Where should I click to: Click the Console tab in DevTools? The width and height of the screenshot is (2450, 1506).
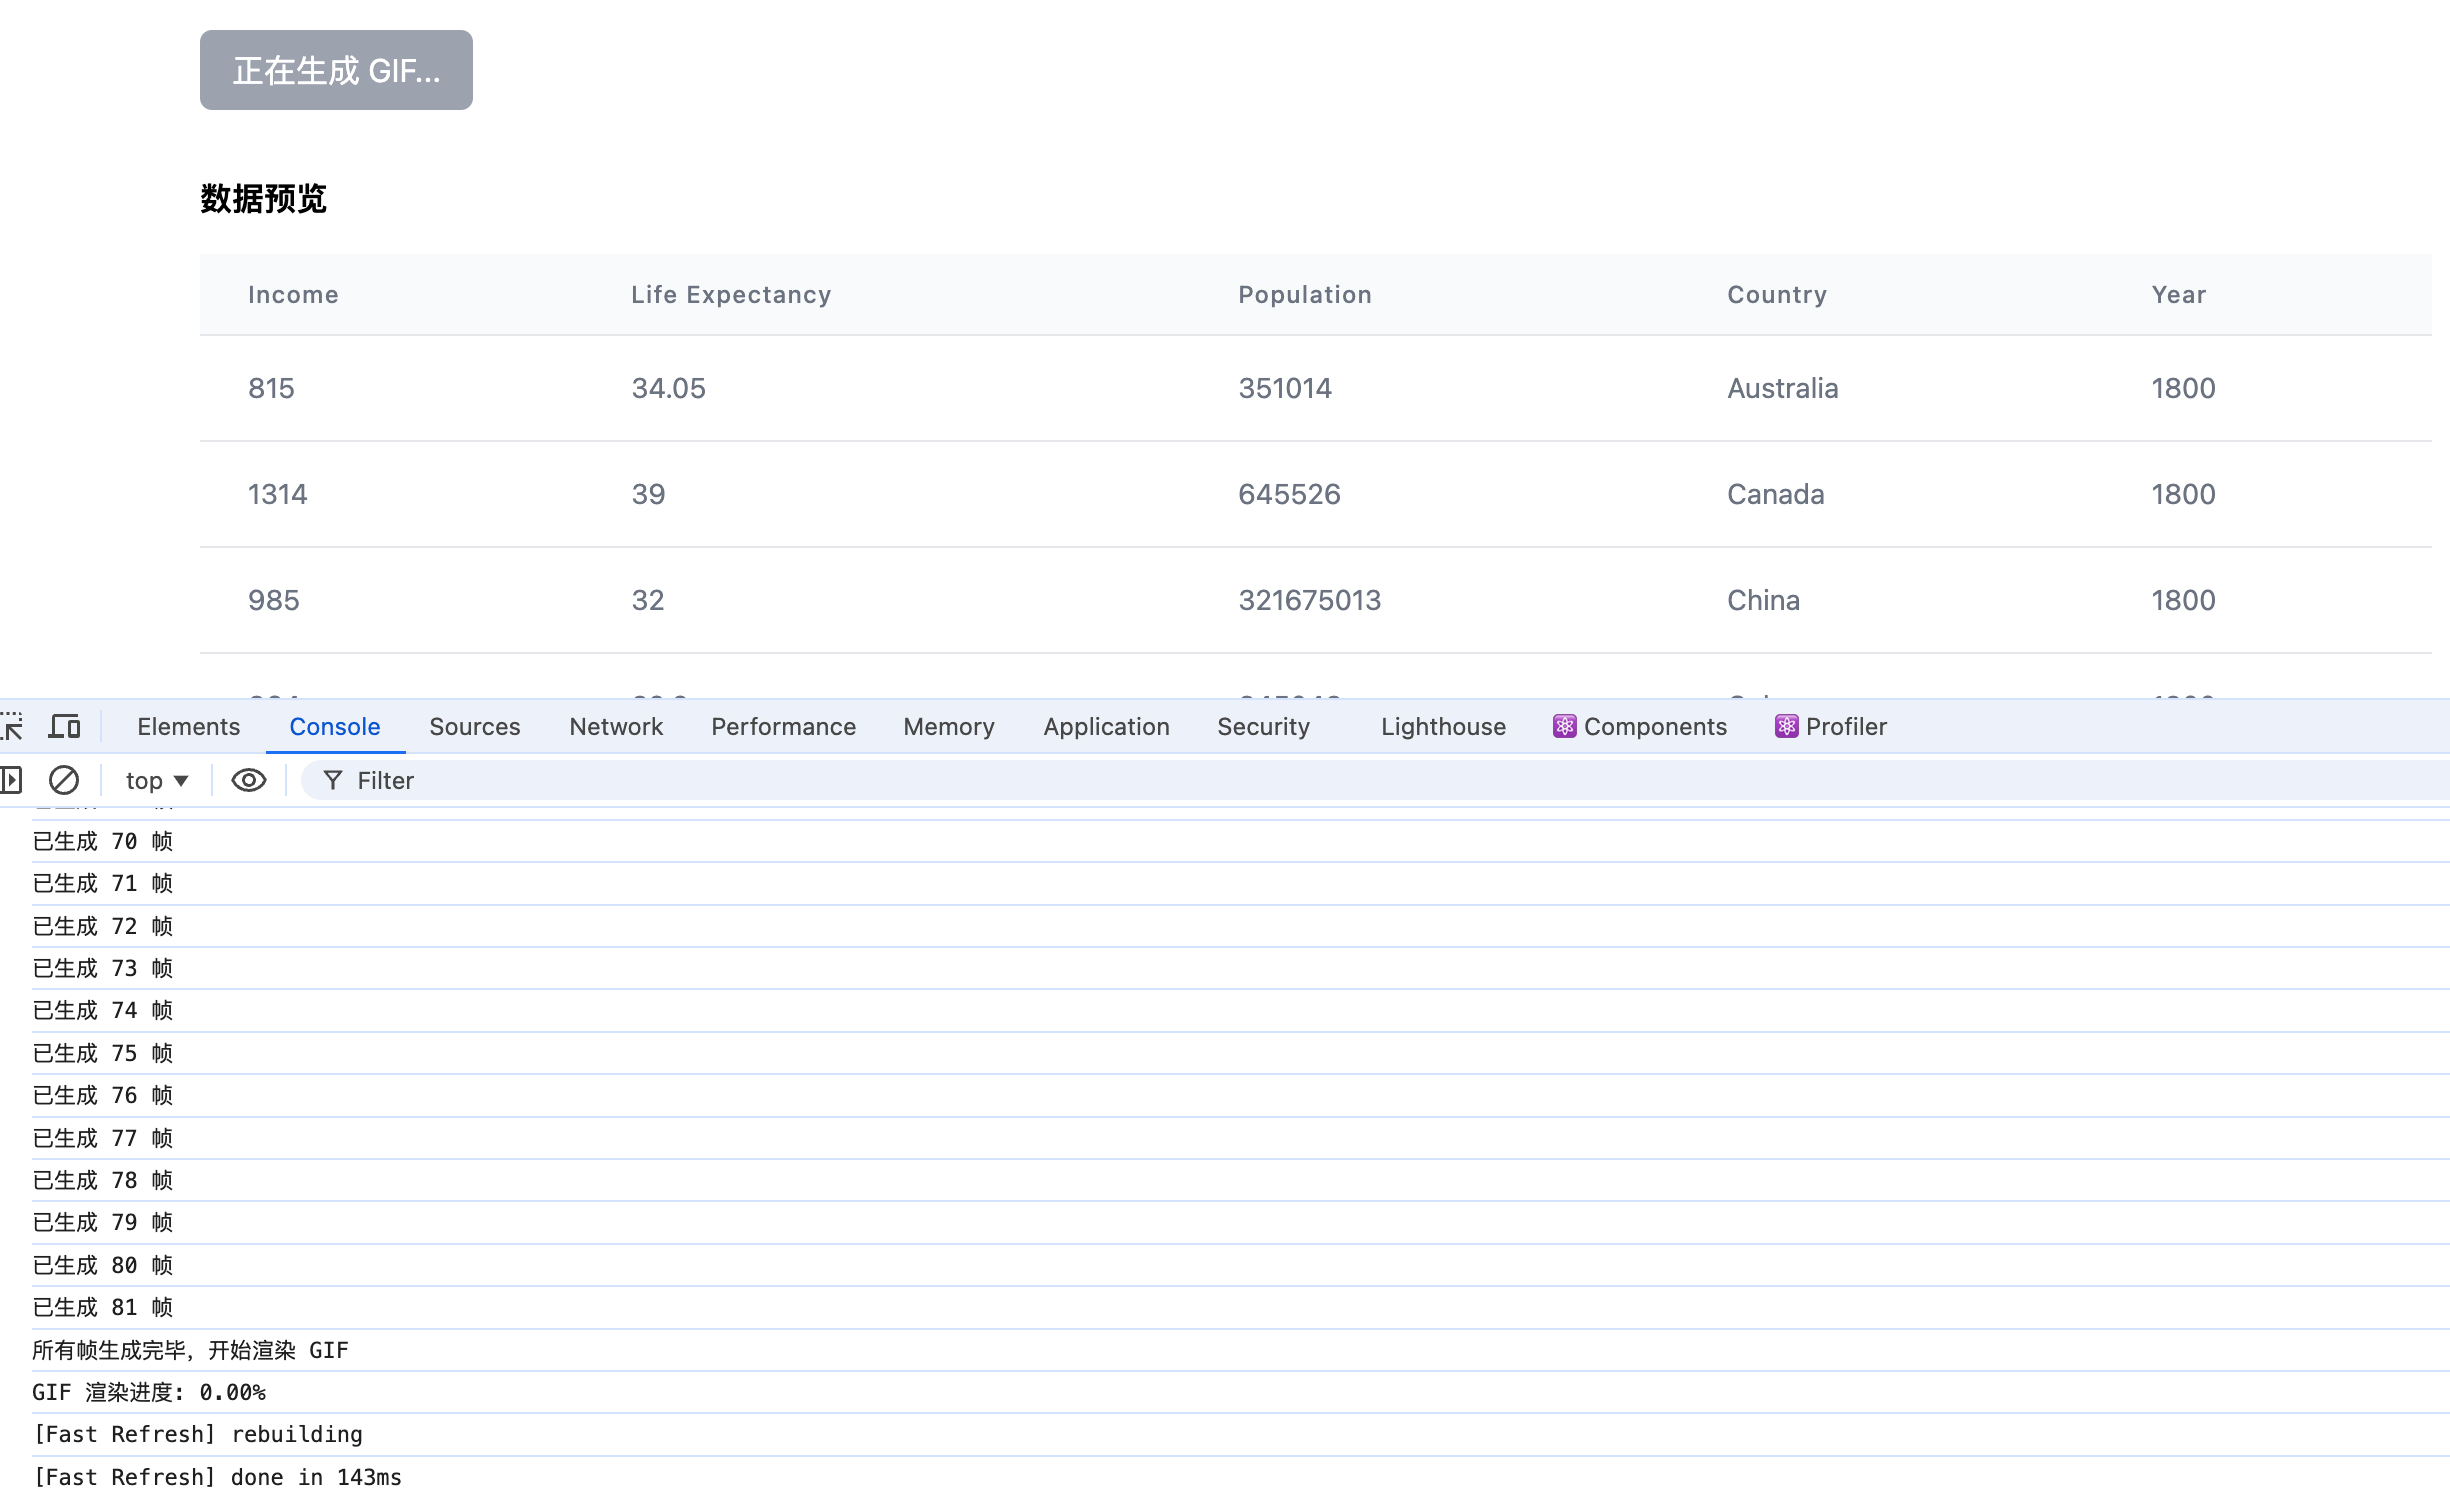(336, 726)
